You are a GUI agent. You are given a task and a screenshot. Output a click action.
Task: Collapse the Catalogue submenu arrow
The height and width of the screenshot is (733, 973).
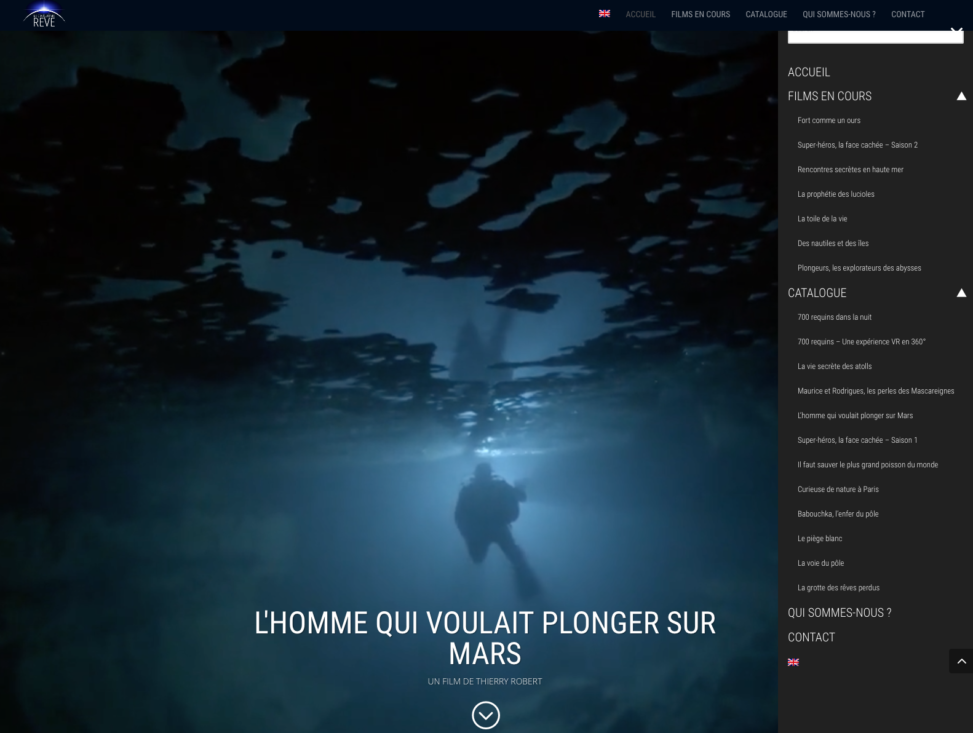click(x=961, y=293)
